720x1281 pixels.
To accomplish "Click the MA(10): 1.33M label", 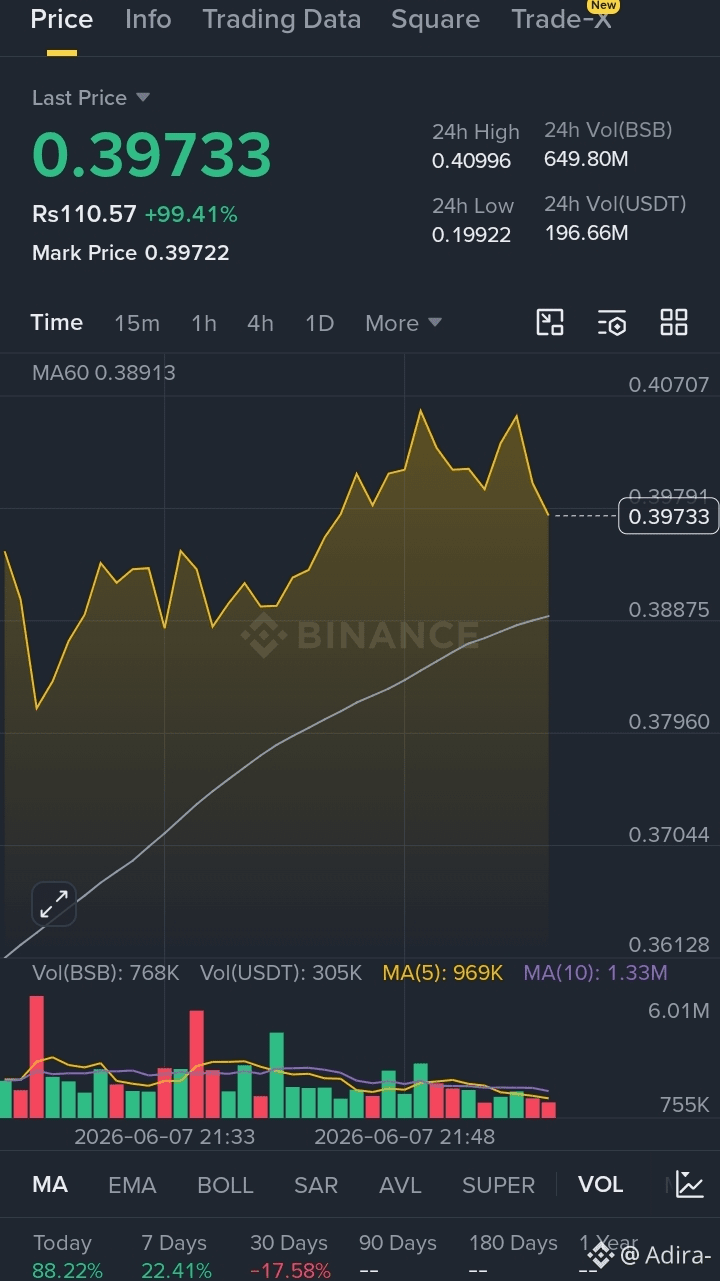I will click(595, 973).
